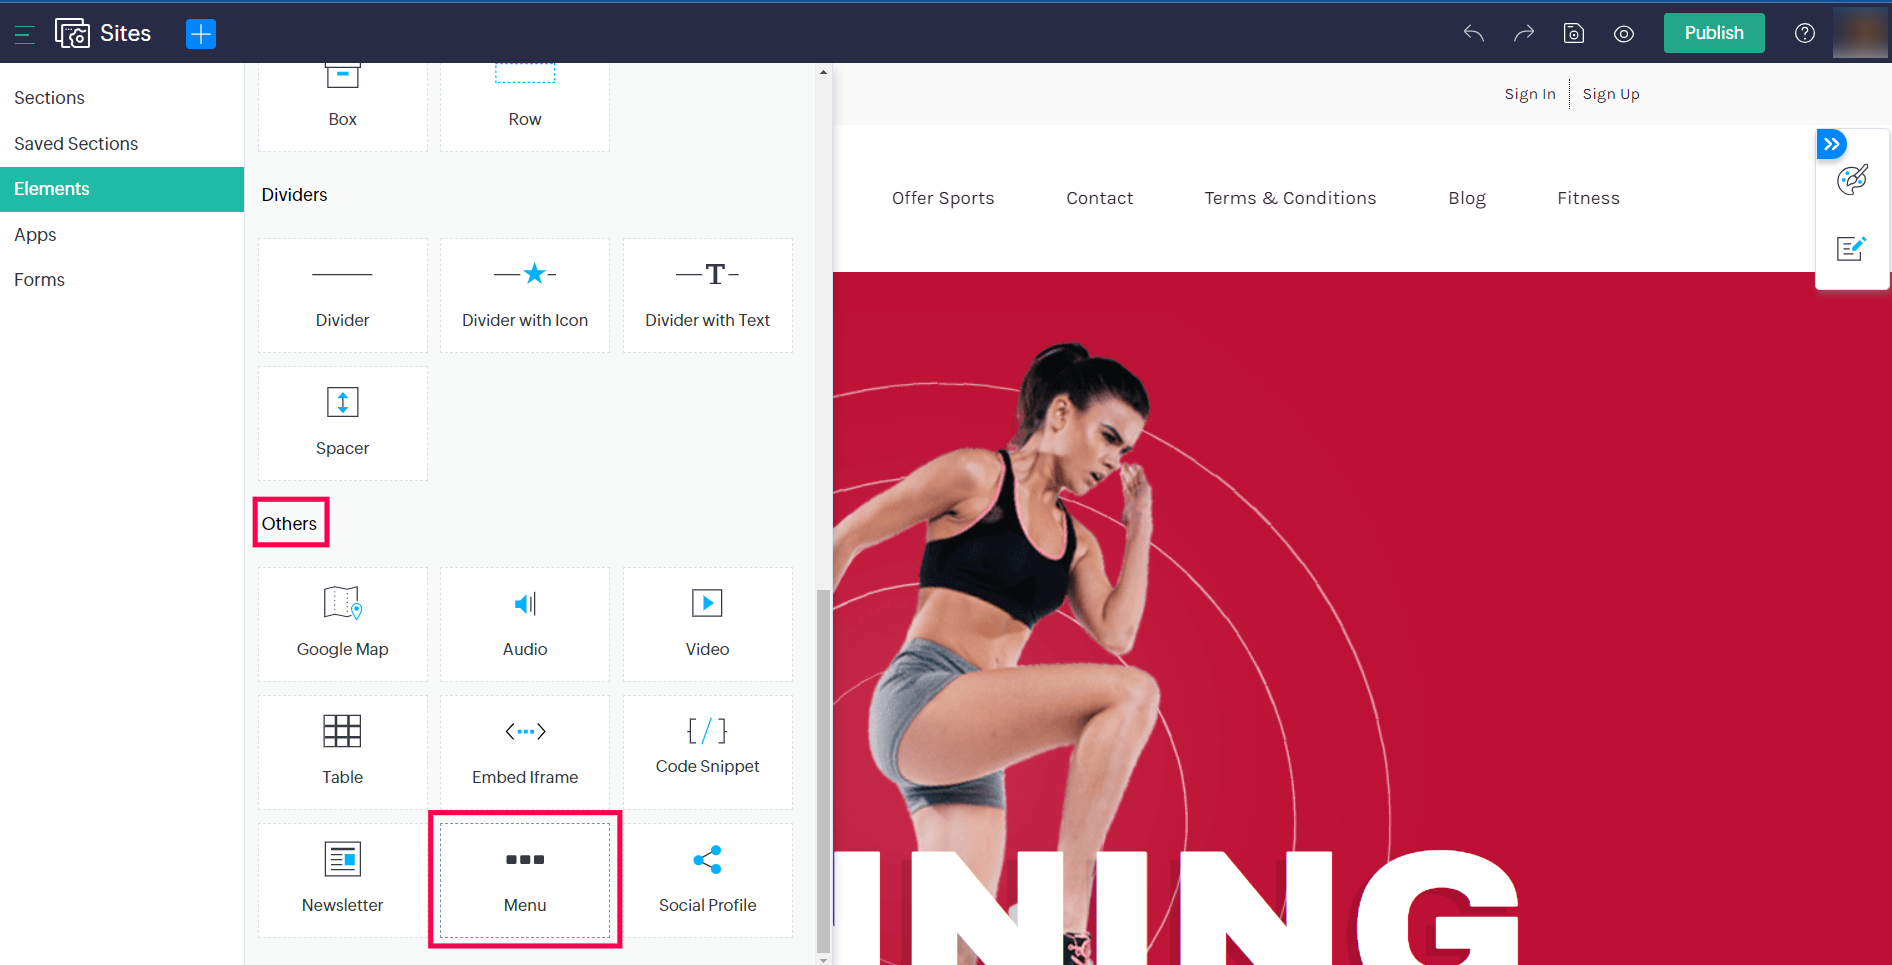
Task: Redo the last action
Action: [1523, 33]
